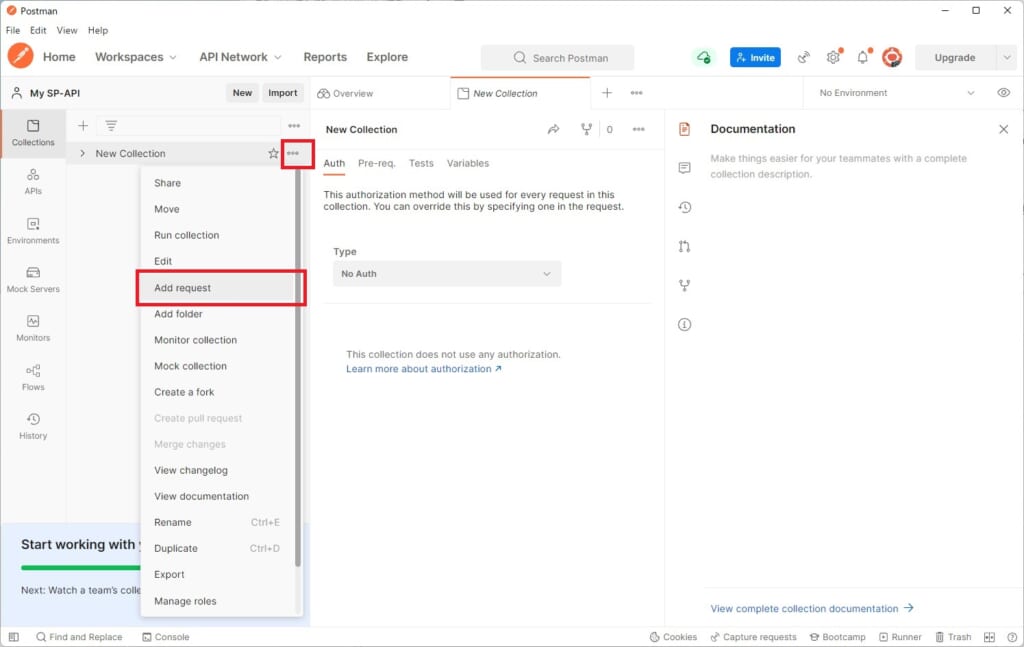Click the fork icon beside count 0
The image size is (1024, 647).
coord(586,129)
